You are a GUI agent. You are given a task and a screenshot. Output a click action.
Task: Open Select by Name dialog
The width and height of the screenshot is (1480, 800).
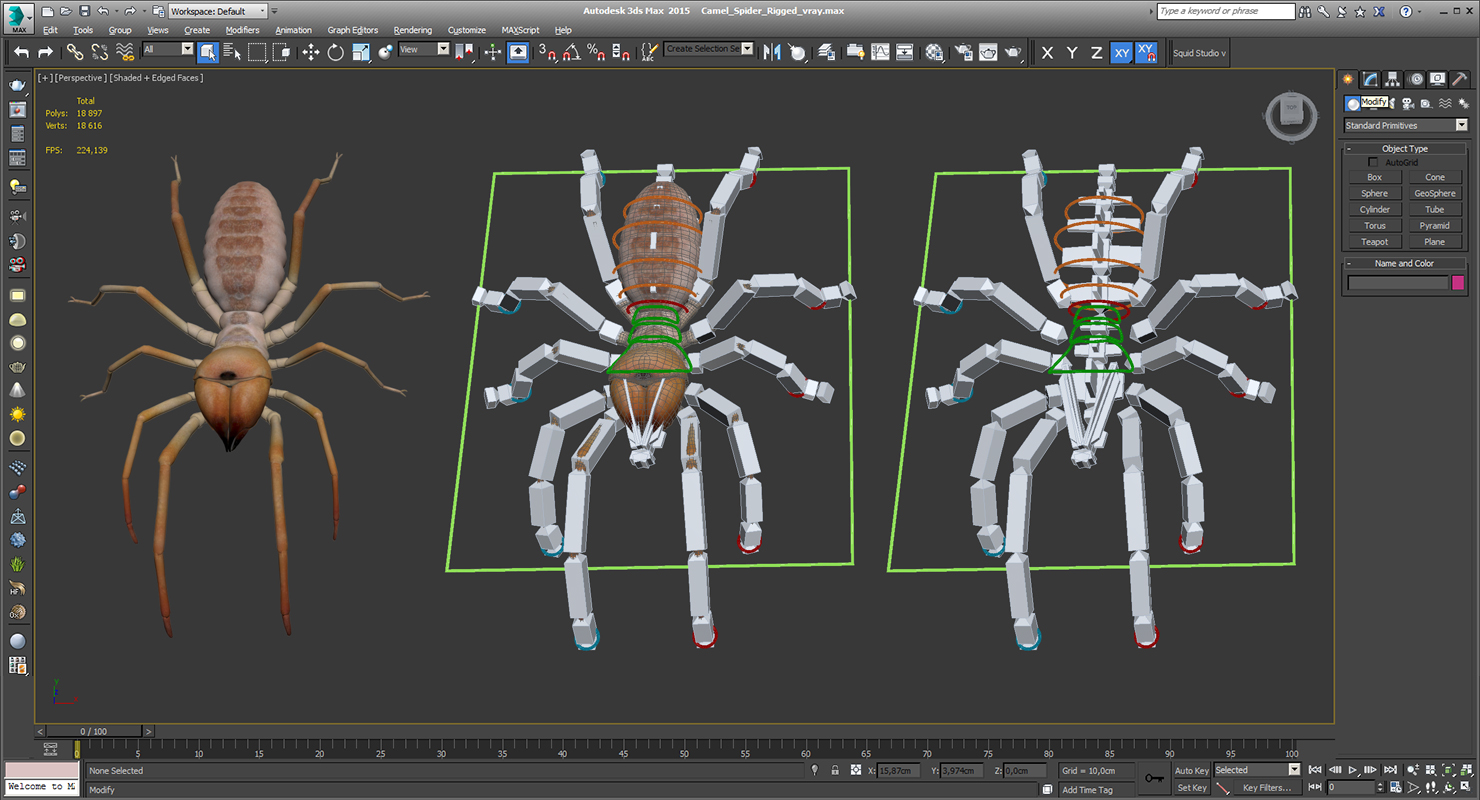(x=232, y=52)
